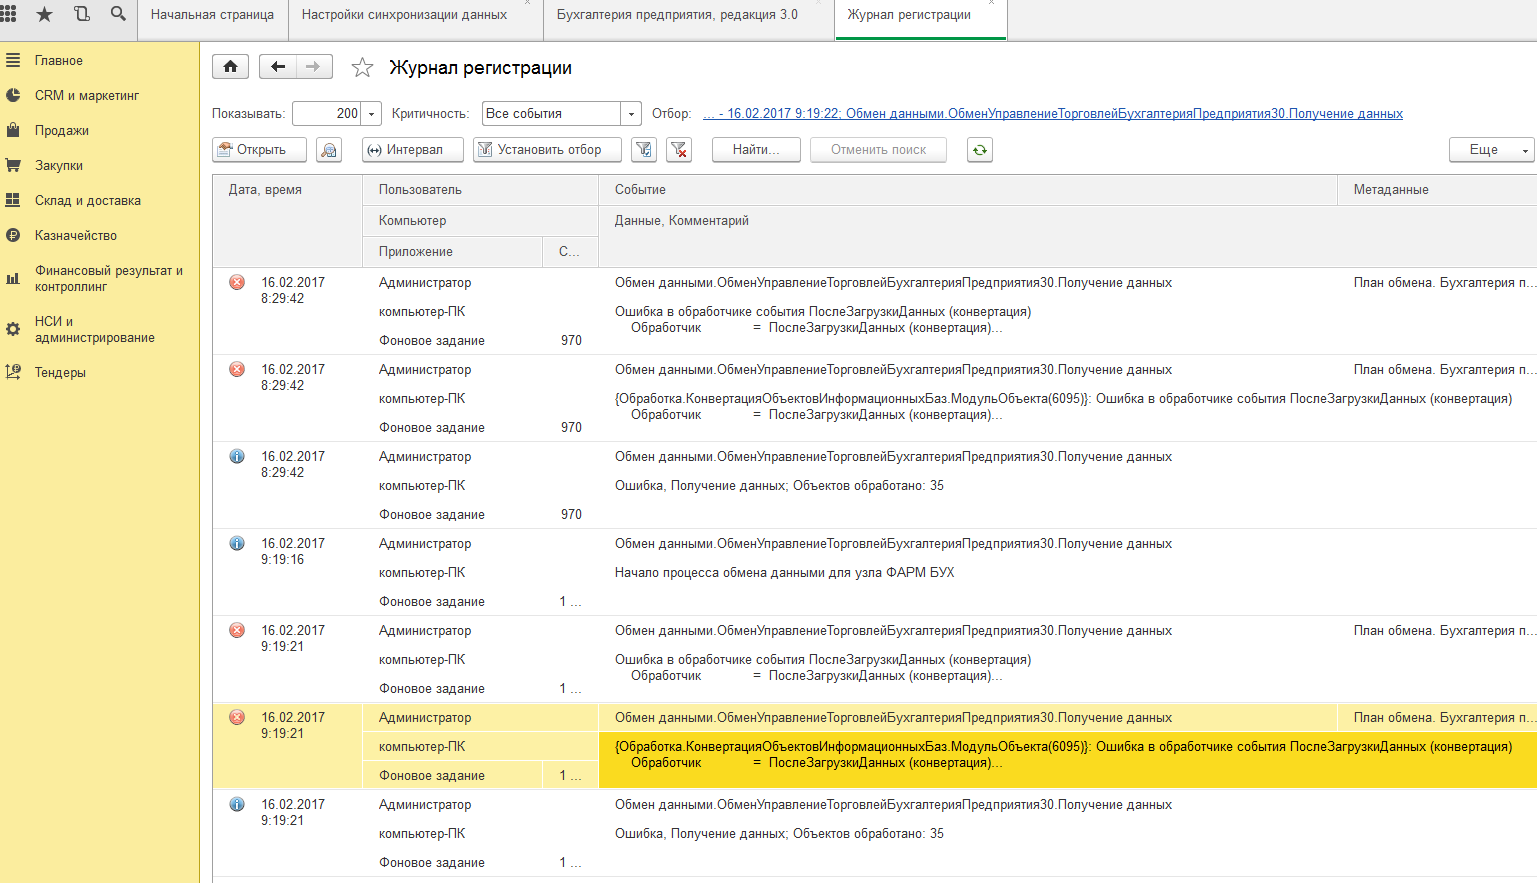Open the search magnifier in top bar
The height and width of the screenshot is (883, 1537).
(118, 14)
